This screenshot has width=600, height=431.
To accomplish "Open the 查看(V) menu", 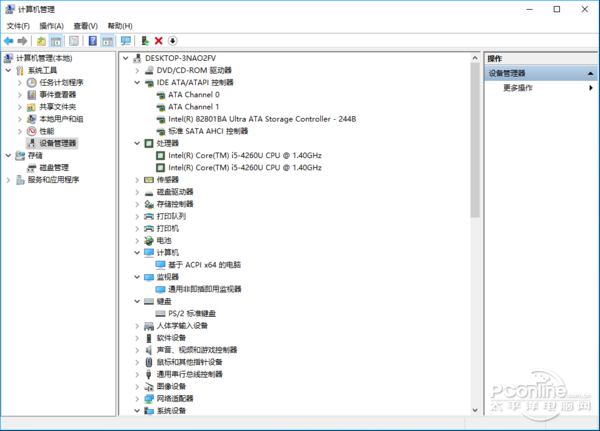I will pos(85,26).
